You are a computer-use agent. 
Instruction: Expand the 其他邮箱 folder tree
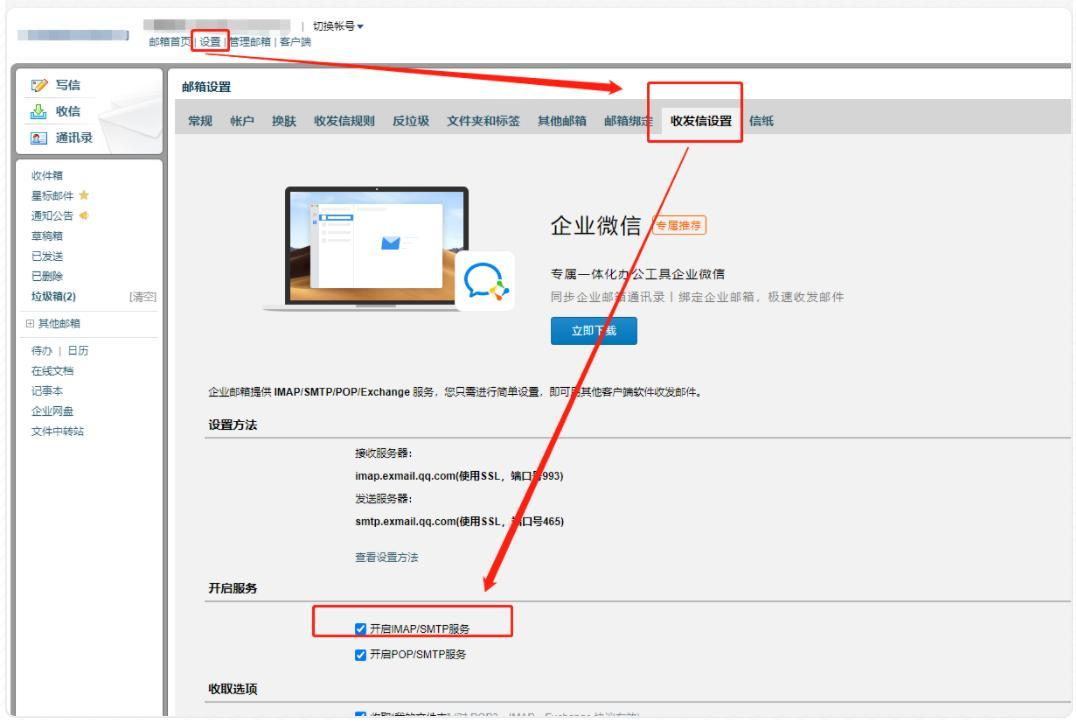click(30, 323)
